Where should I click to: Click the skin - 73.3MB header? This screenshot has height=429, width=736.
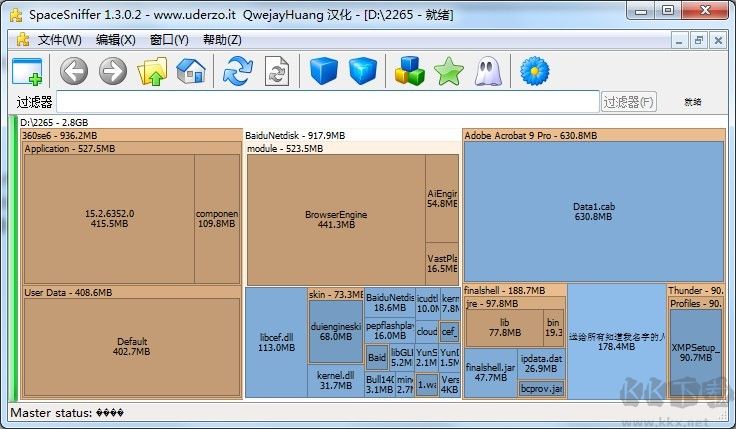(x=336, y=294)
